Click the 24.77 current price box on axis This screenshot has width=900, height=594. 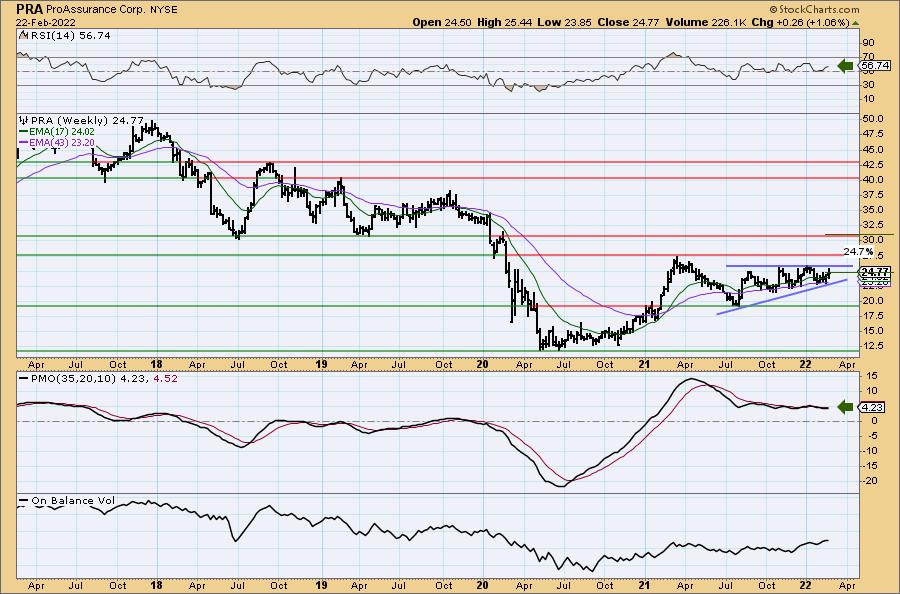click(875, 271)
